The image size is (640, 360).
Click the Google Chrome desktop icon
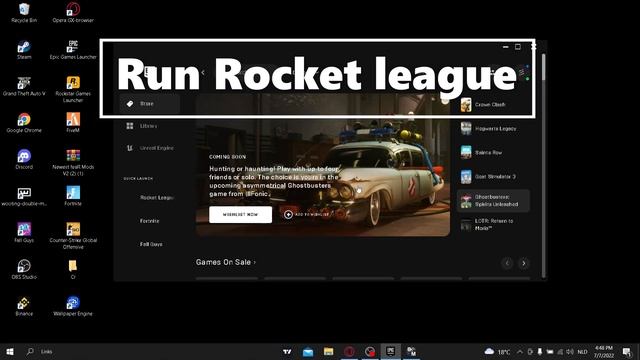[24, 123]
